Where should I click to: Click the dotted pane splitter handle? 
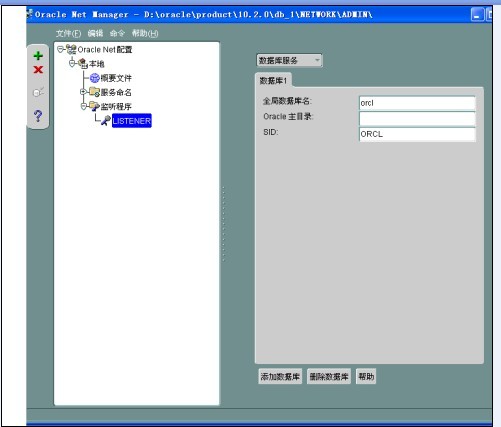click(x=224, y=224)
